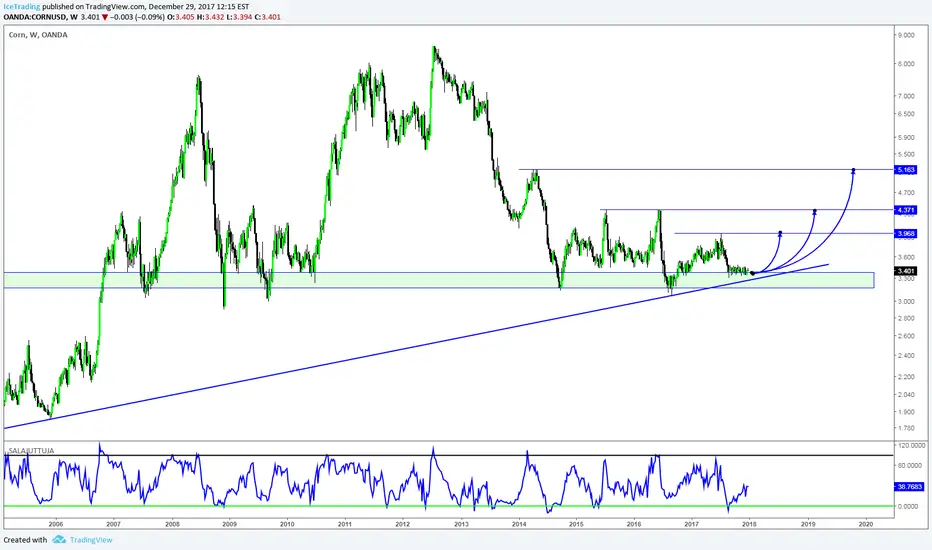Screen dimensions: 932x550
Task: Click the 4.700 price axis value
Action: [906, 193]
